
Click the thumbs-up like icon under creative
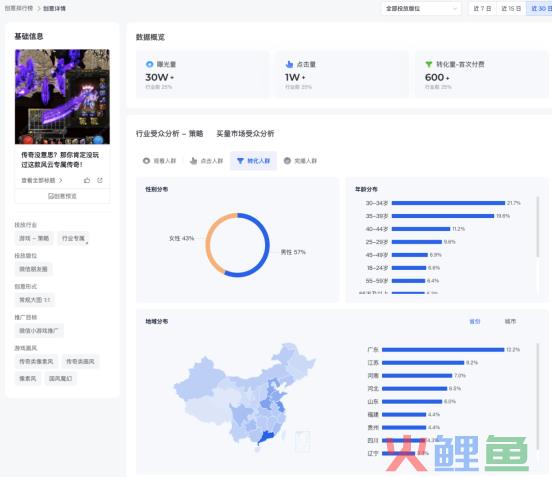point(87,180)
